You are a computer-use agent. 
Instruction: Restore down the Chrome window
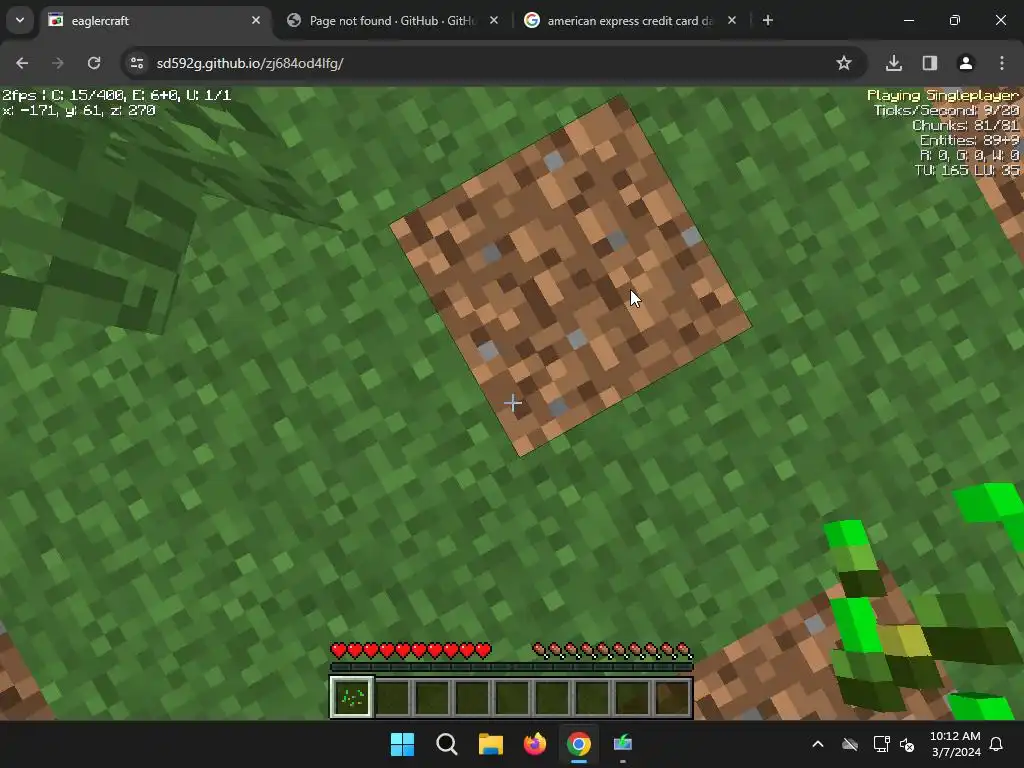click(954, 20)
